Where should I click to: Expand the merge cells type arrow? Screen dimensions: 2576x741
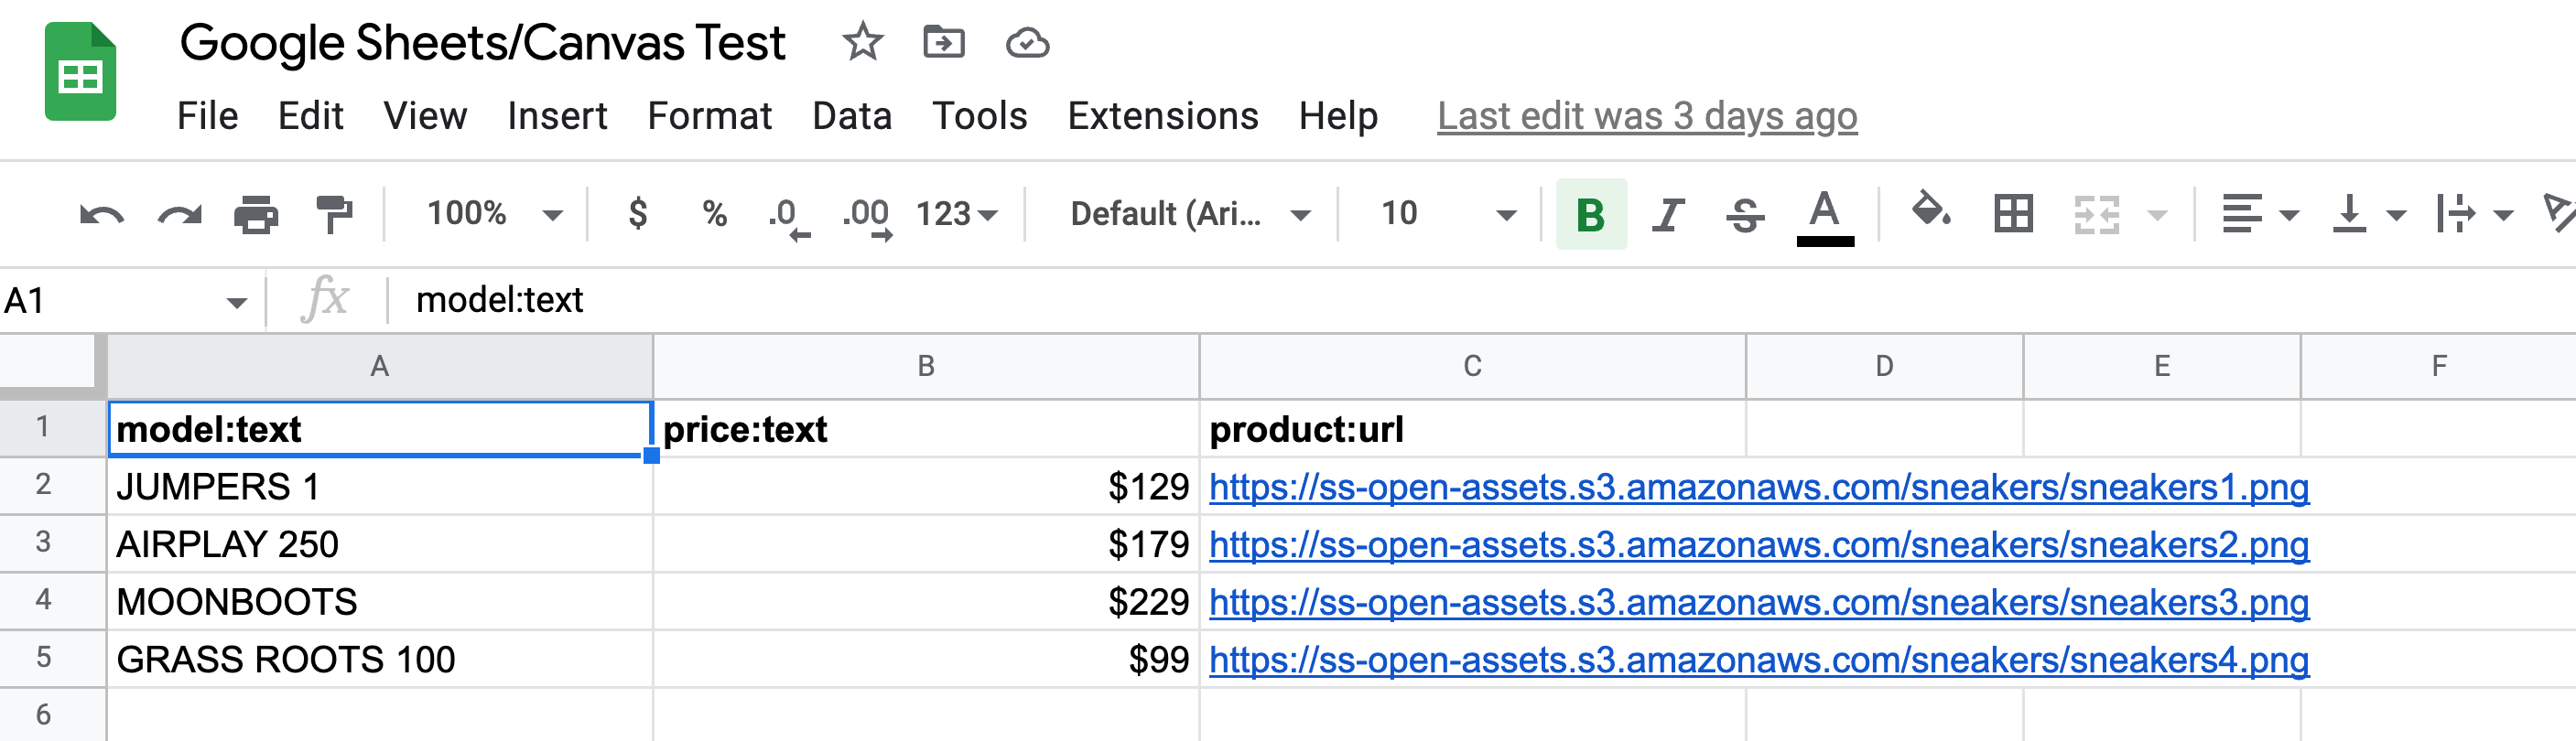(2158, 215)
